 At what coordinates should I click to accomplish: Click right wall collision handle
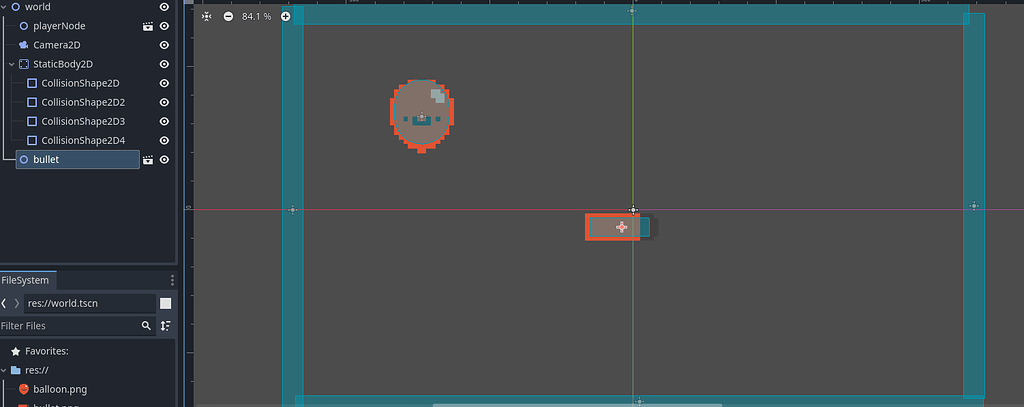[974, 206]
